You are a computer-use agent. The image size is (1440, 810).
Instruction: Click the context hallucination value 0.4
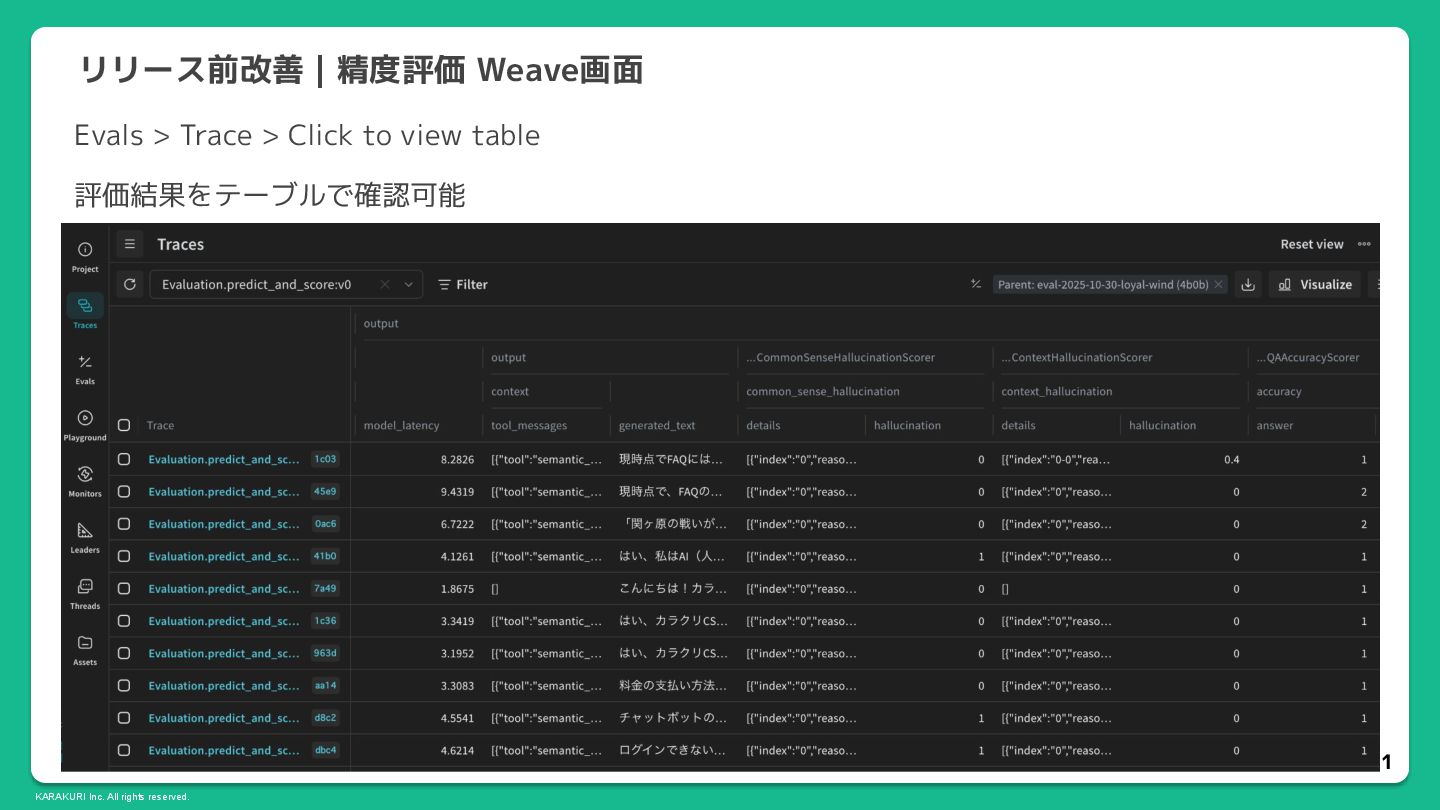click(1231, 460)
